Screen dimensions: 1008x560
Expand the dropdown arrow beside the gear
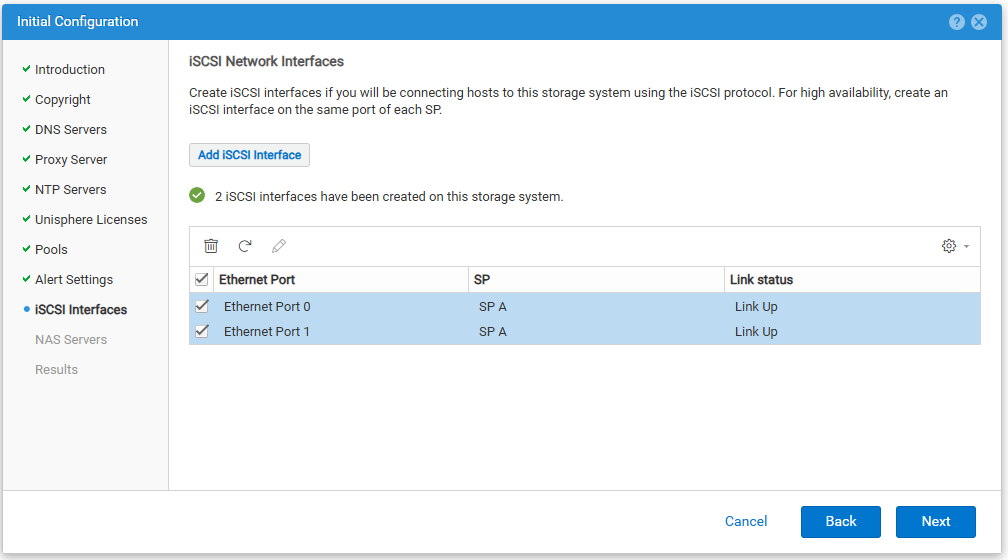tap(966, 246)
